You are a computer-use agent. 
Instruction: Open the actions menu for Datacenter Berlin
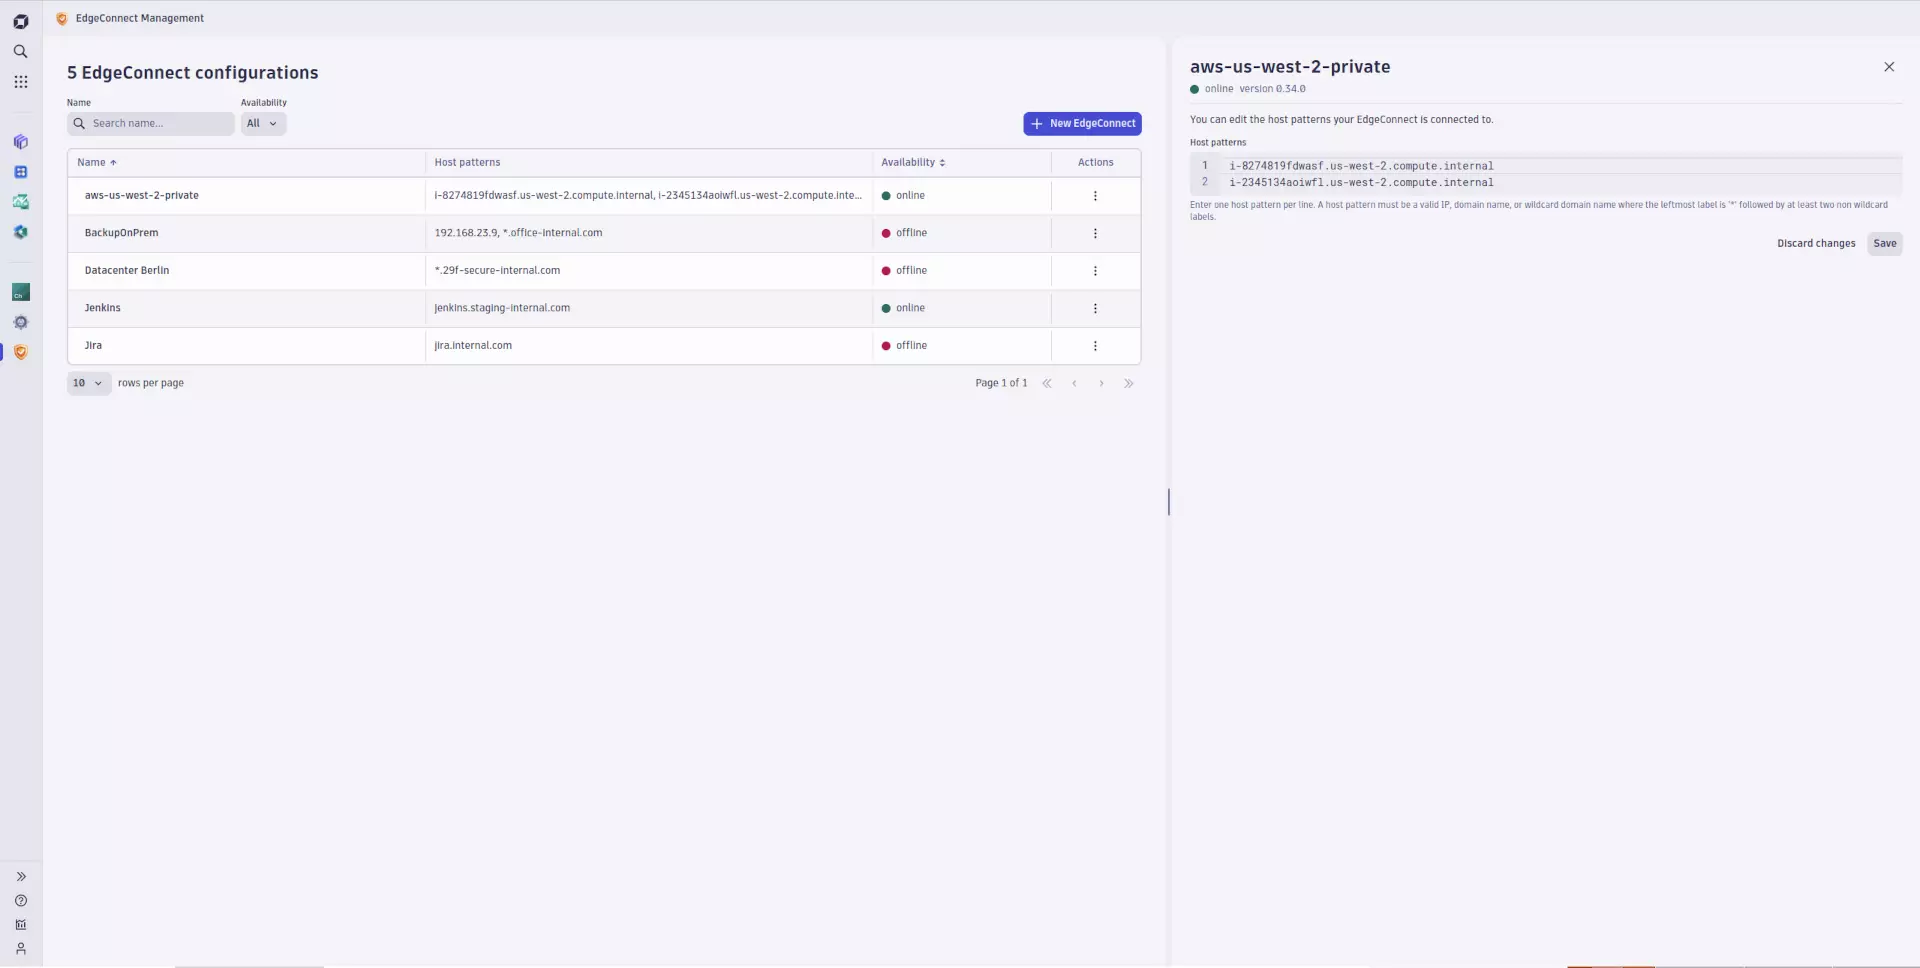pos(1095,270)
